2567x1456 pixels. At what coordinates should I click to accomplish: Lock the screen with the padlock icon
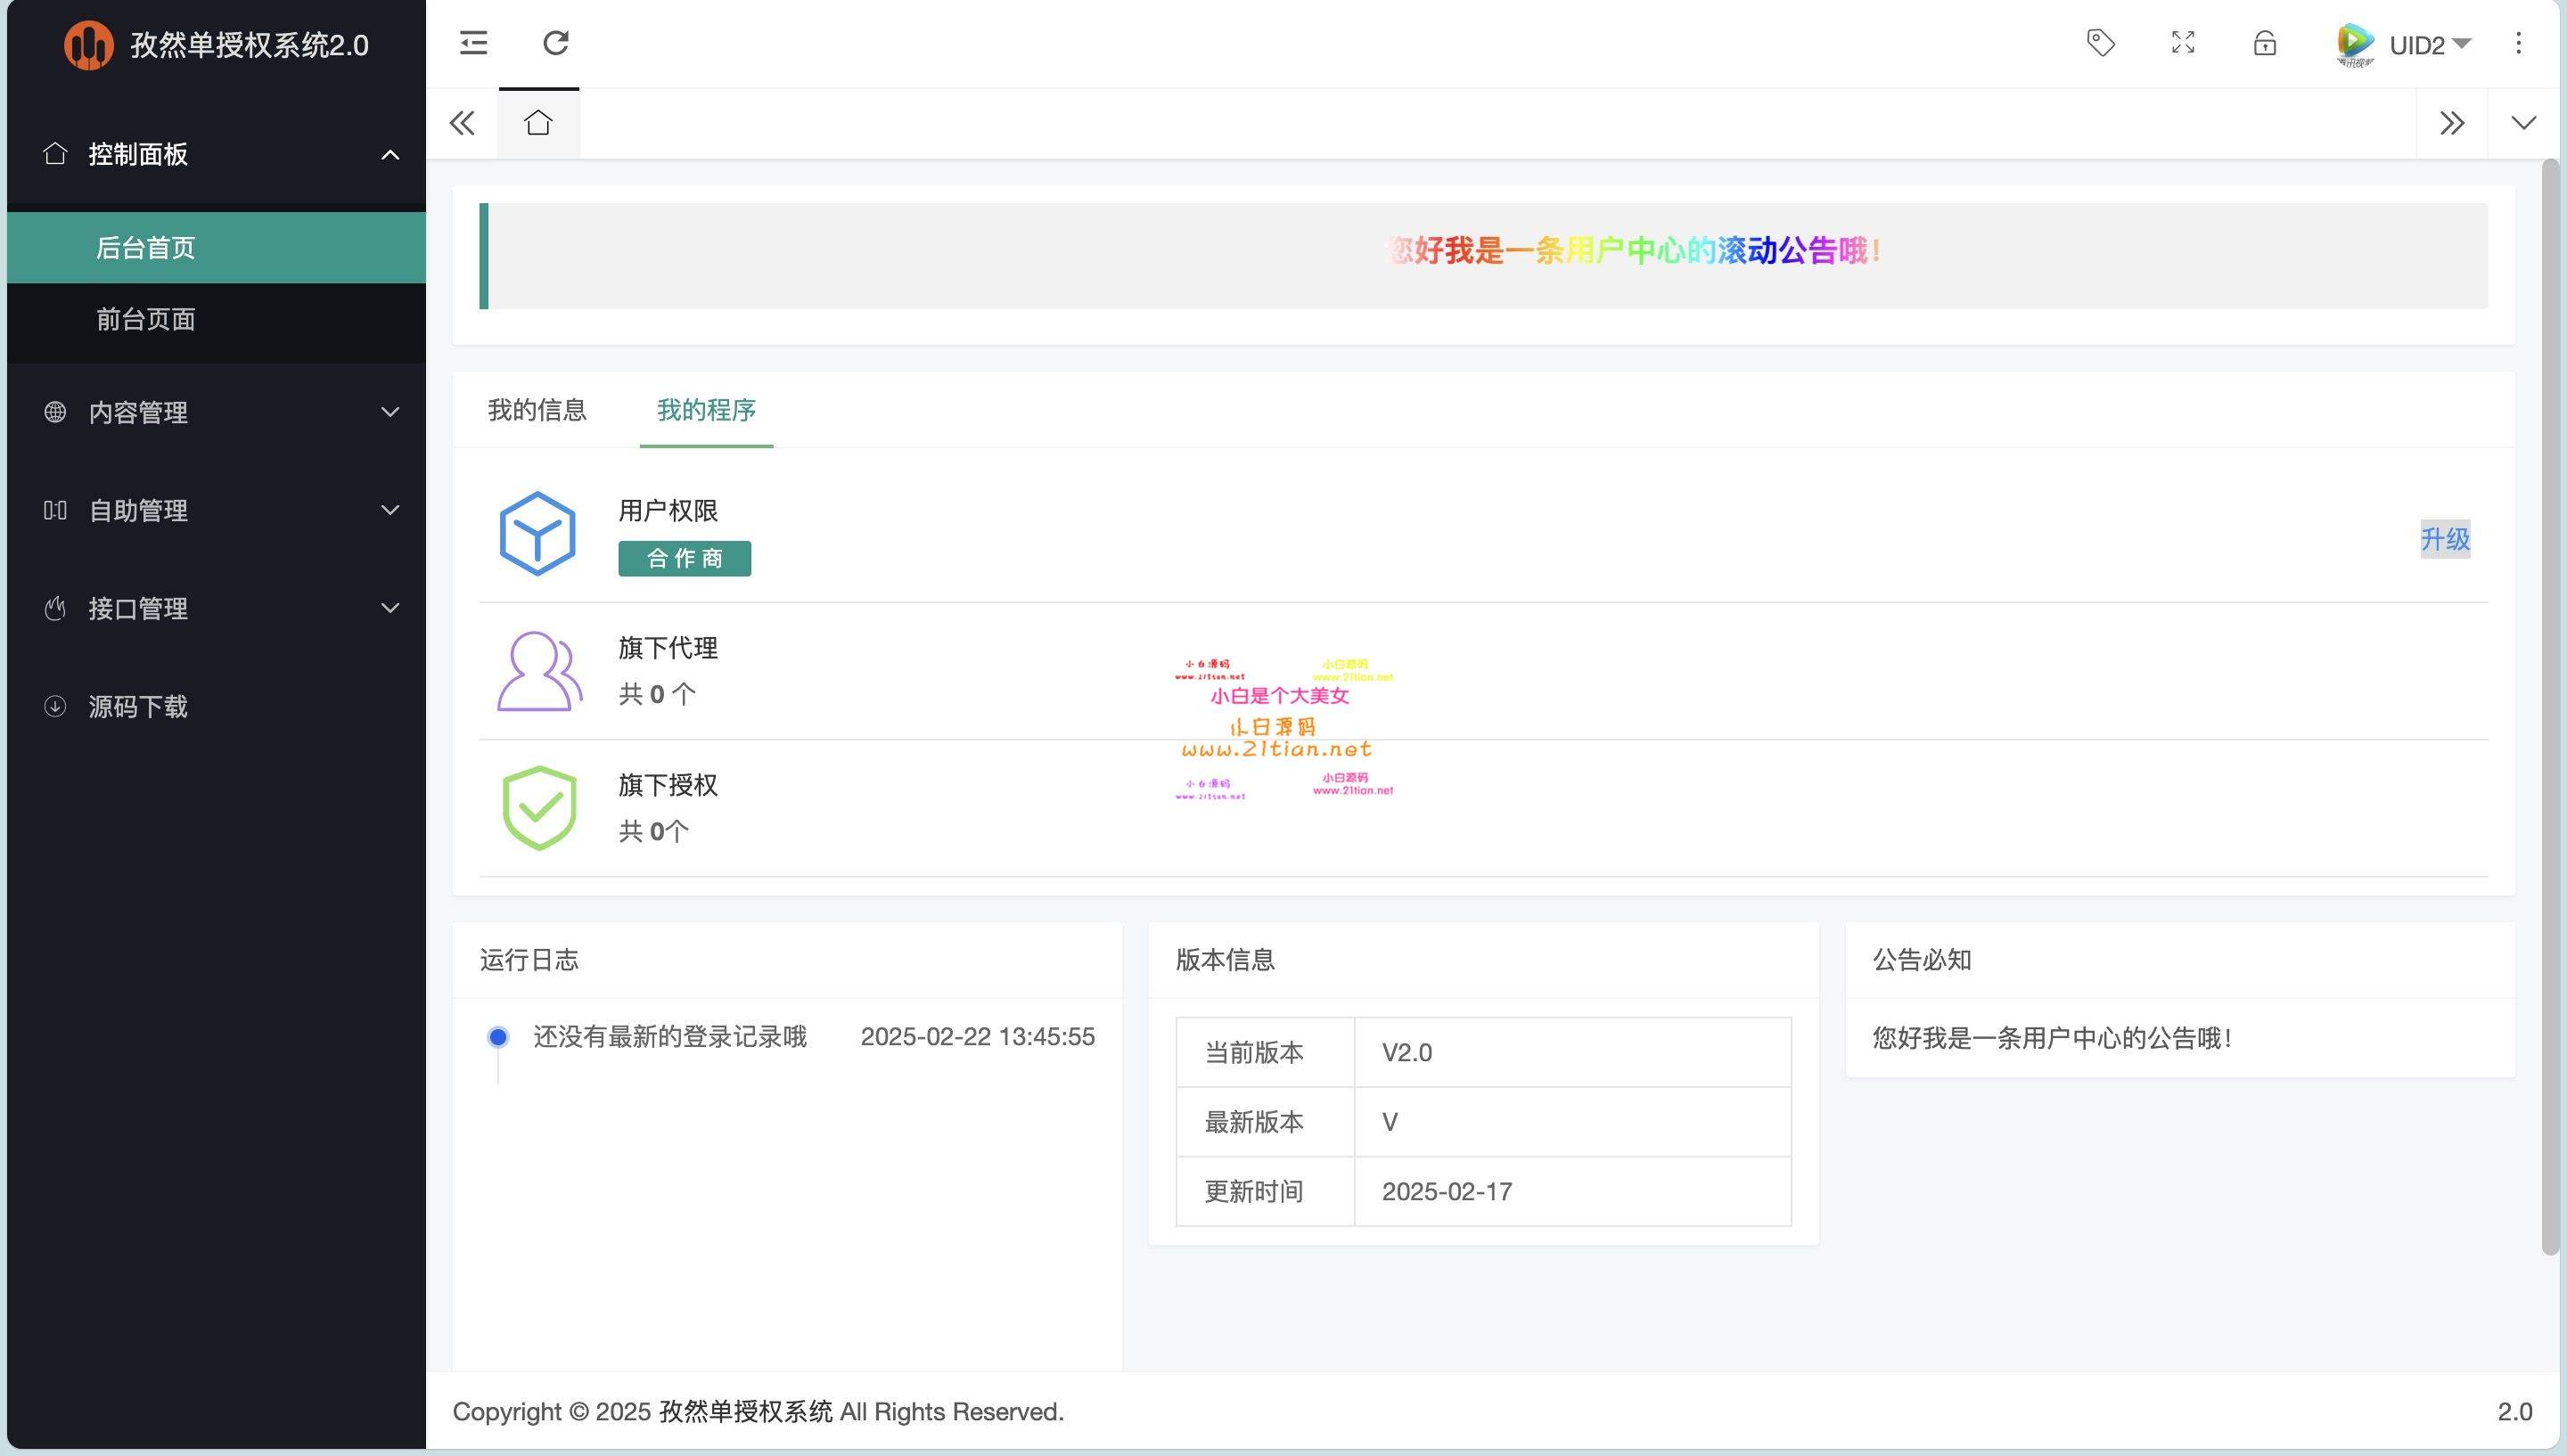point(2265,43)
